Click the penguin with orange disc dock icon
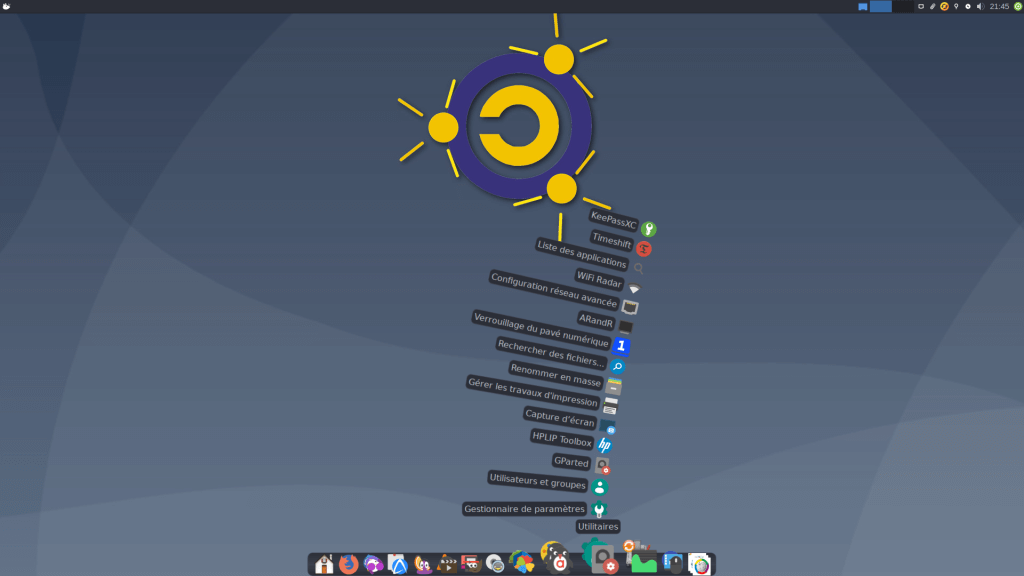 click(x=423, y=564)
